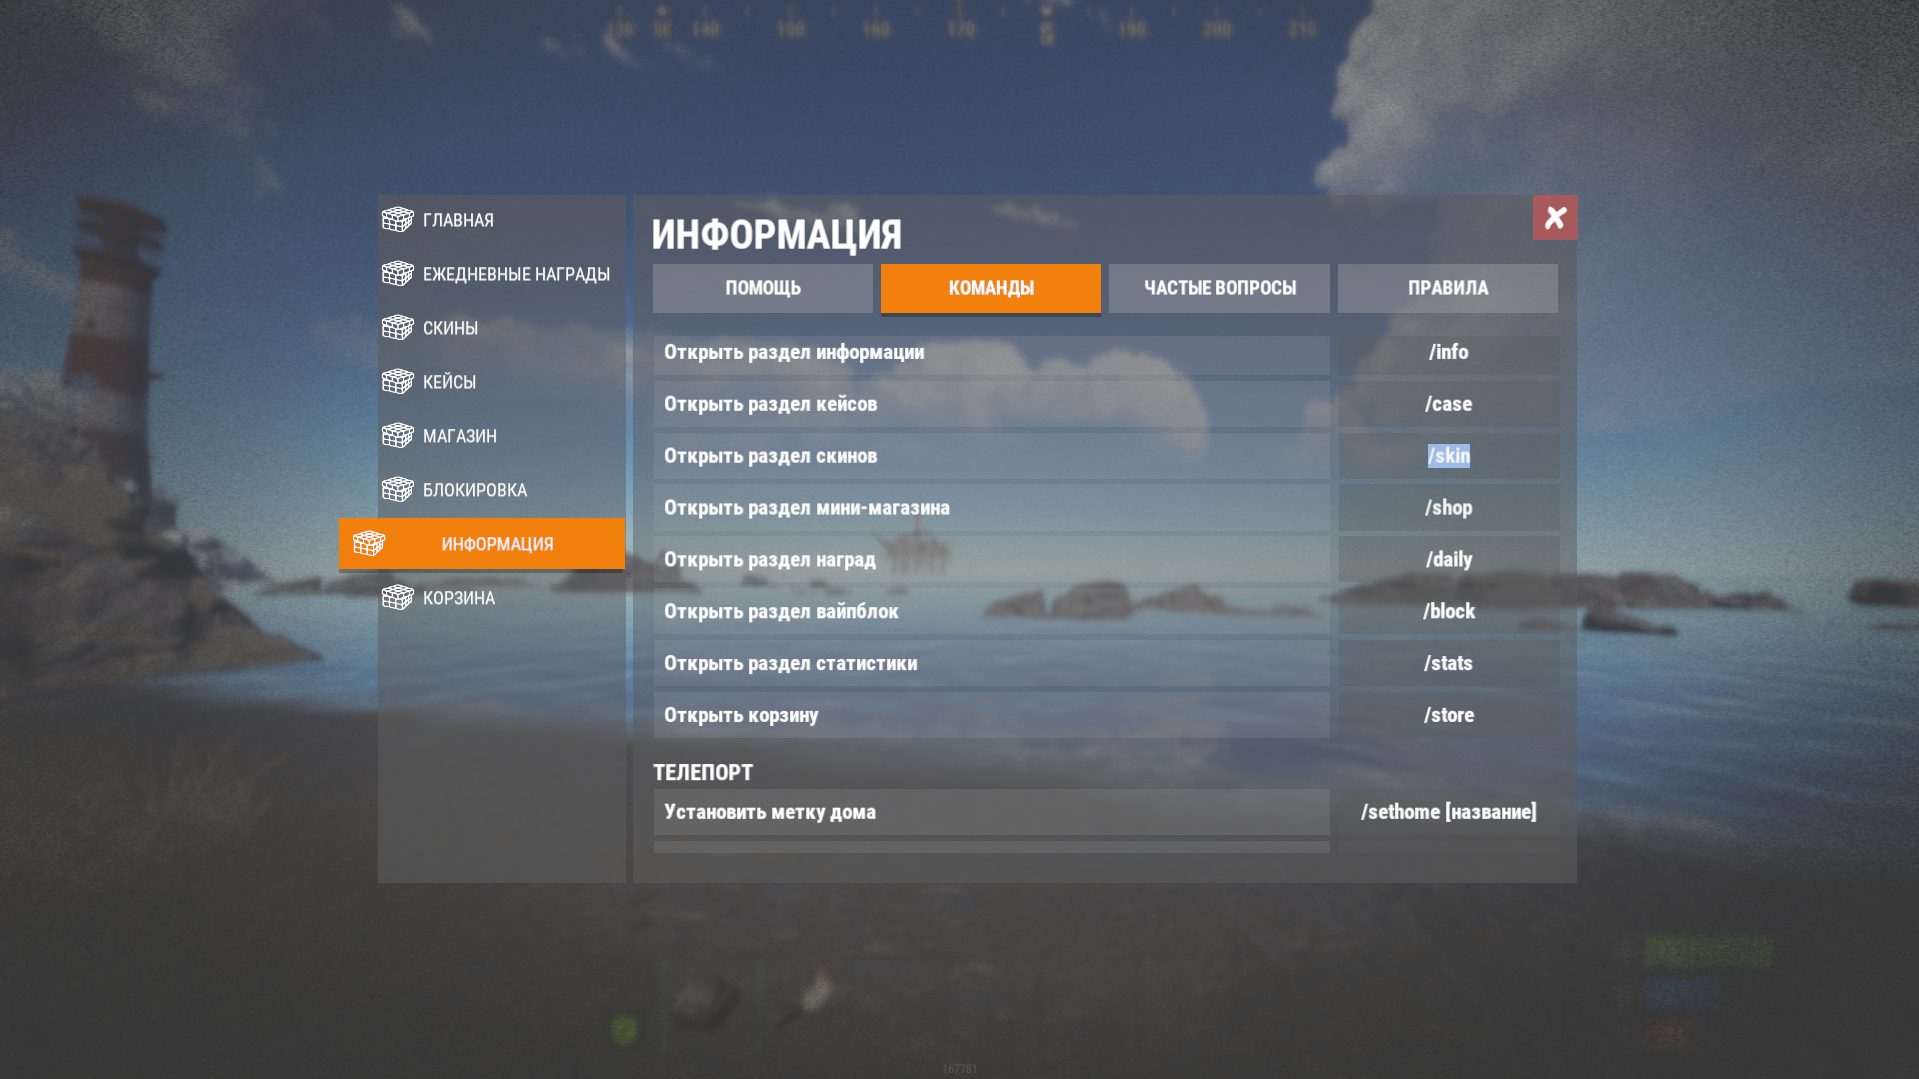Click the /block command cell

click(x=1448, y=612)
